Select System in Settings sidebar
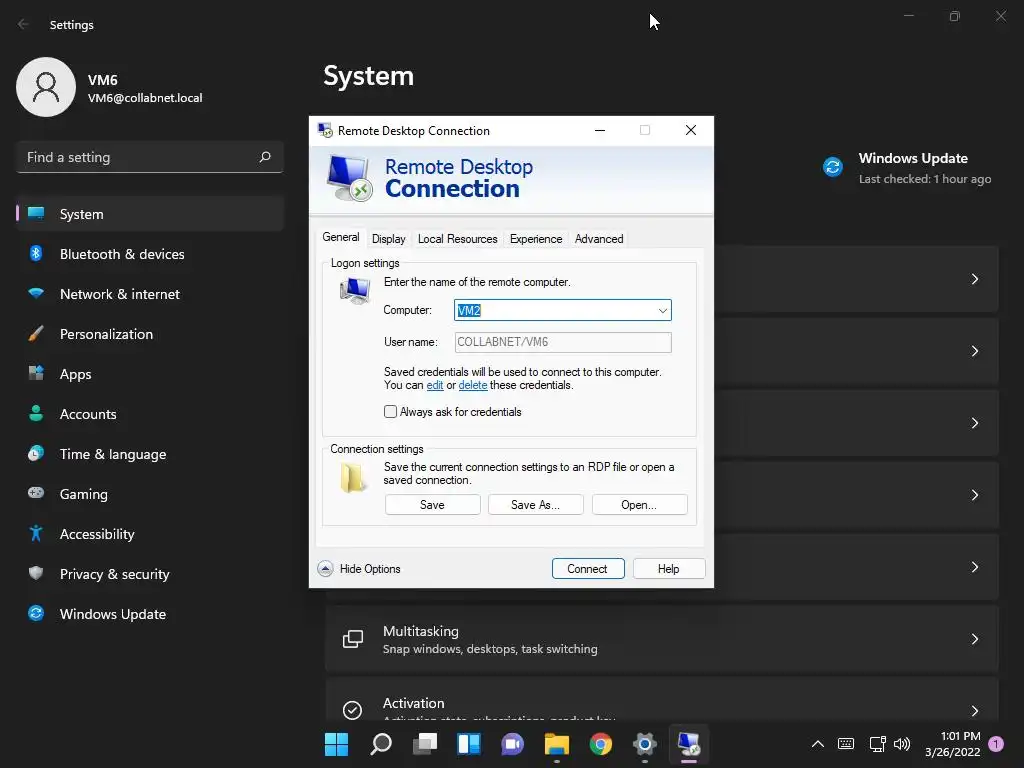 click(x=150, y=214)
